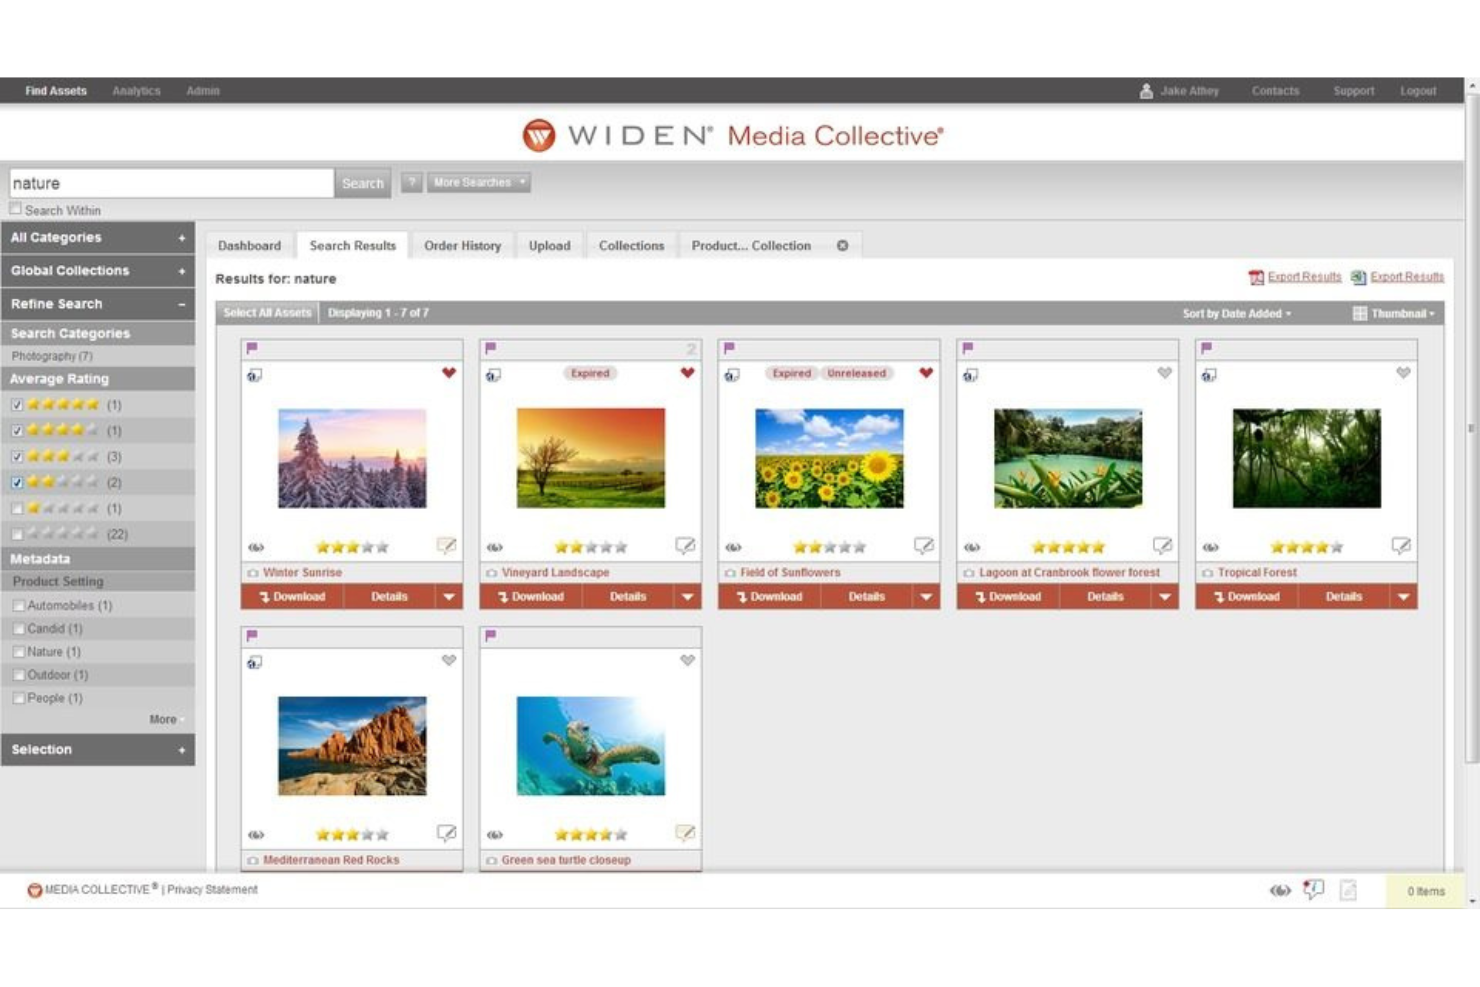Image resolution: width=1480 pixels, height=987 pixels.
Task: Open the Privacy Statement link
Action: [212, 890]
